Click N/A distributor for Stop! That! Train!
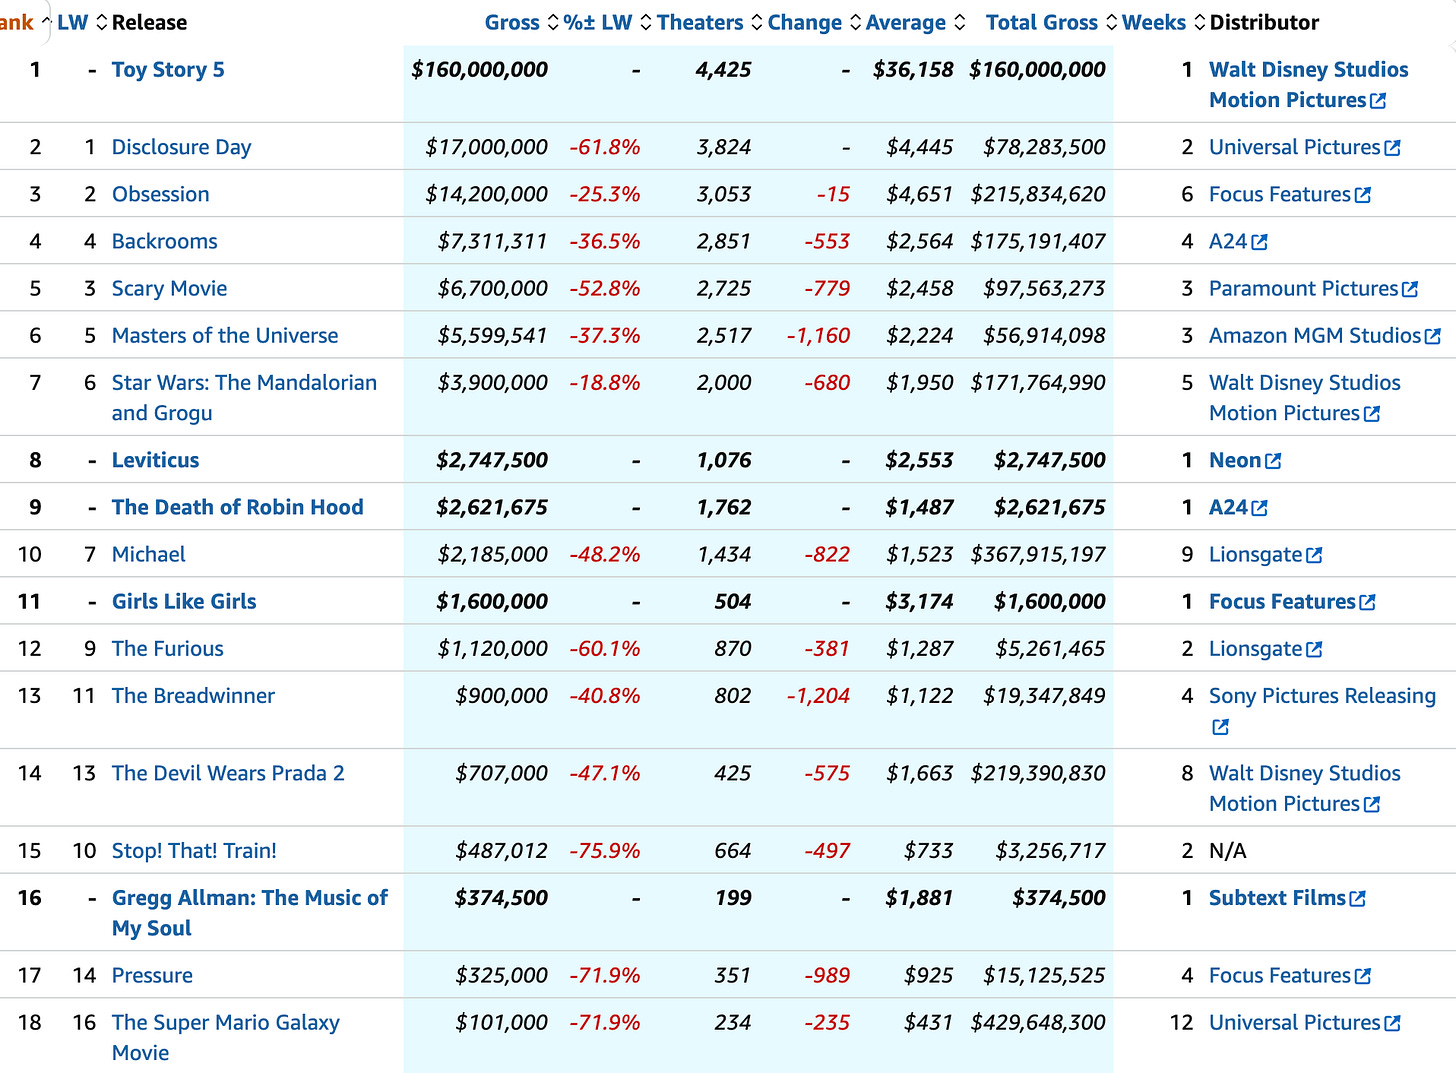Viewport: 1456px width, 1073px height. pos(1228,851)
